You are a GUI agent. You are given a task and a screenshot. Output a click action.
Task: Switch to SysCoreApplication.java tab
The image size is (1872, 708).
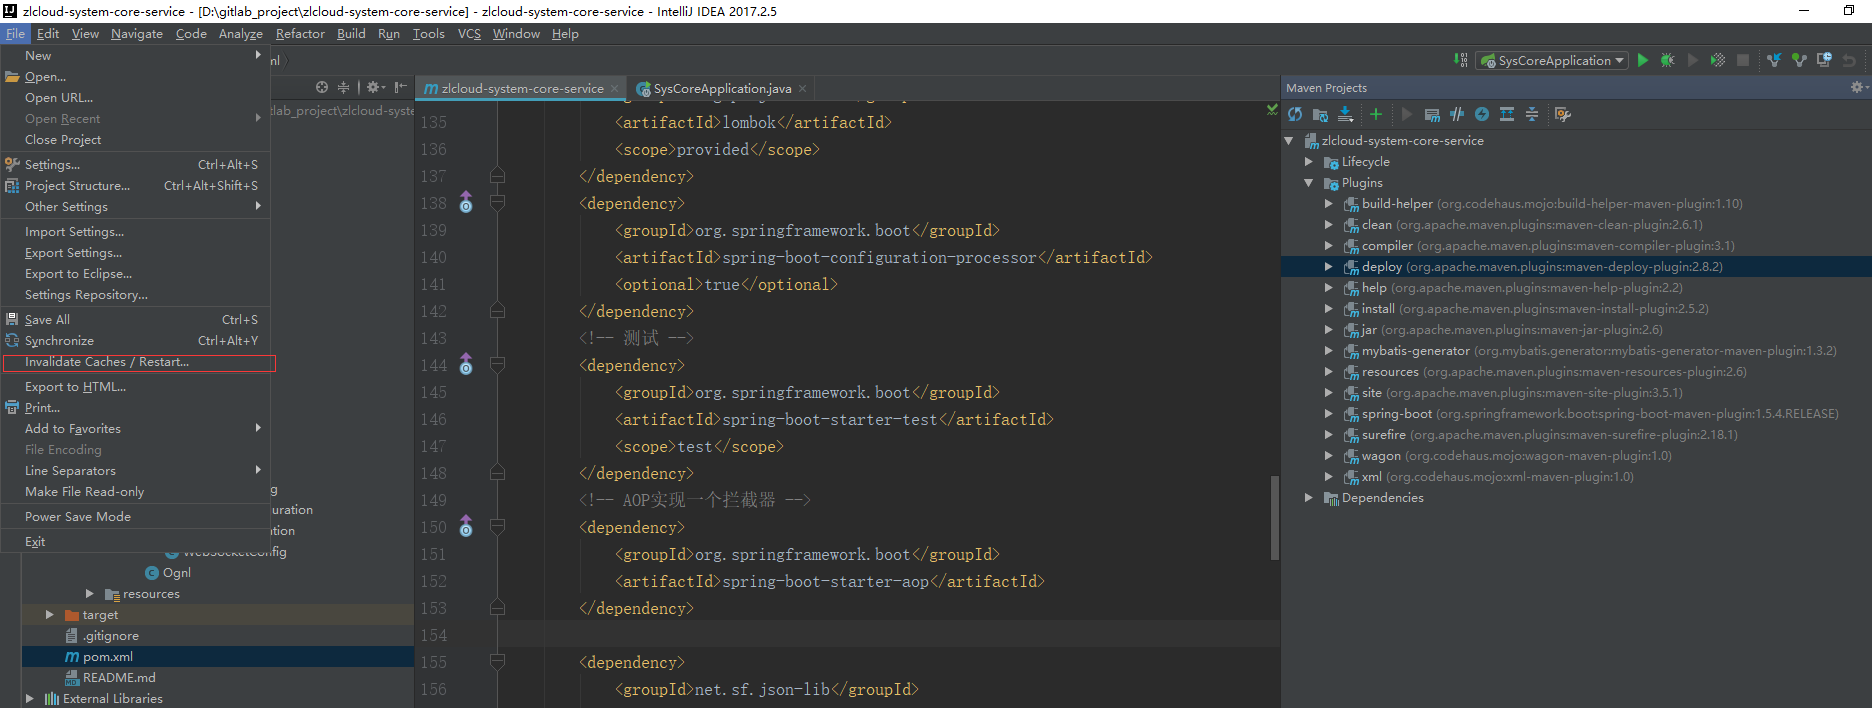(722, 88)
